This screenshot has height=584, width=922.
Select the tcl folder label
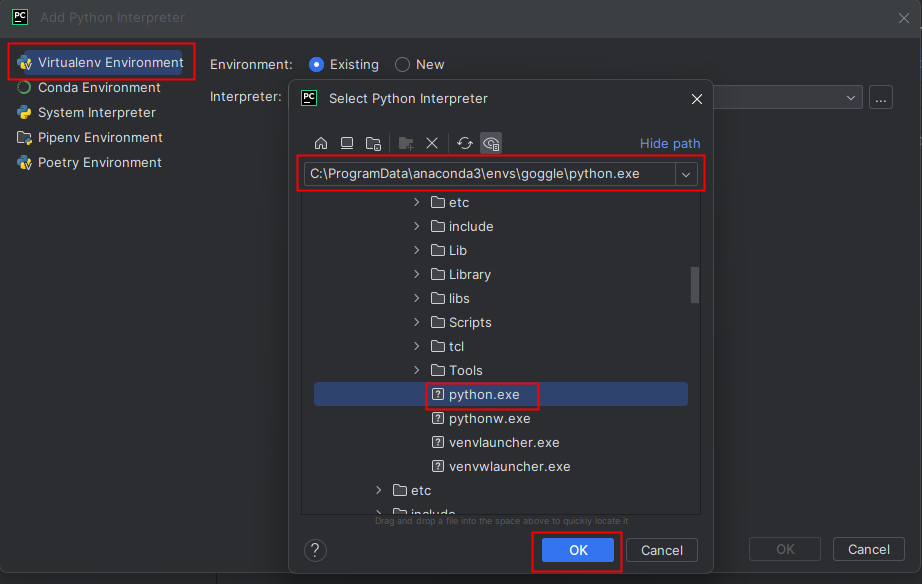pos(456,346)
